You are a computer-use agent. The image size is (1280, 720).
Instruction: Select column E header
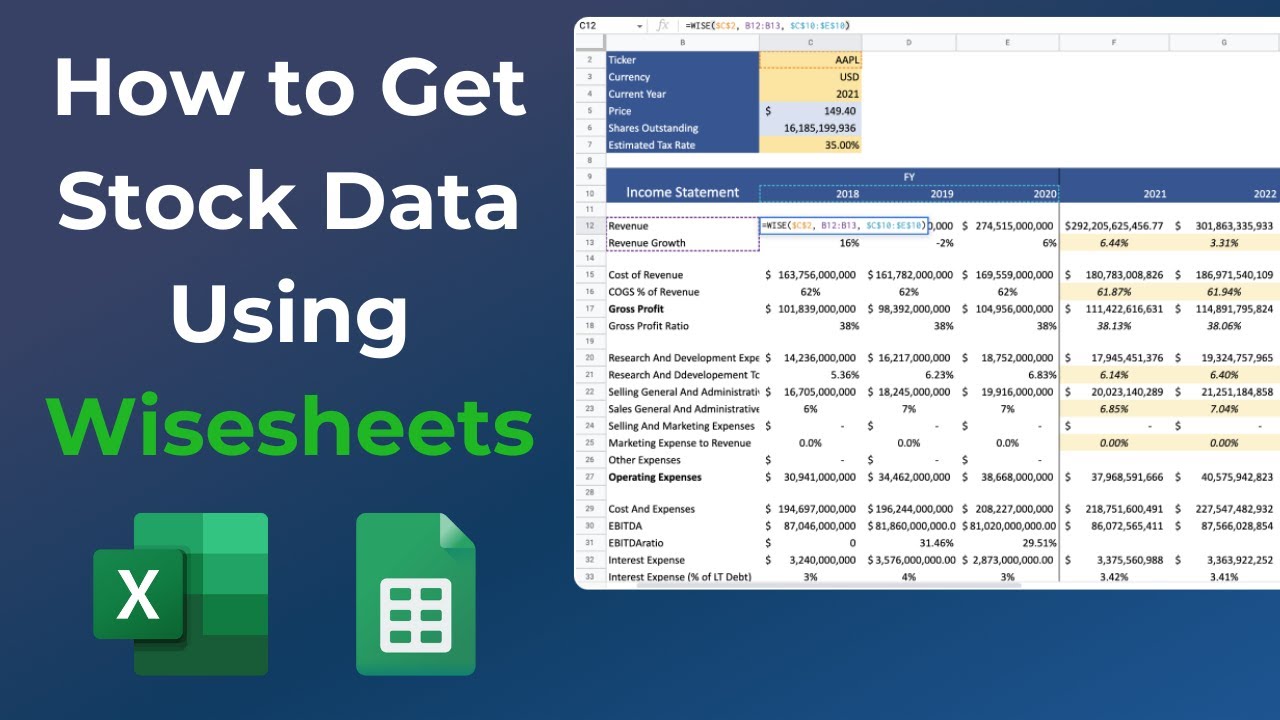coord(1007,42)
